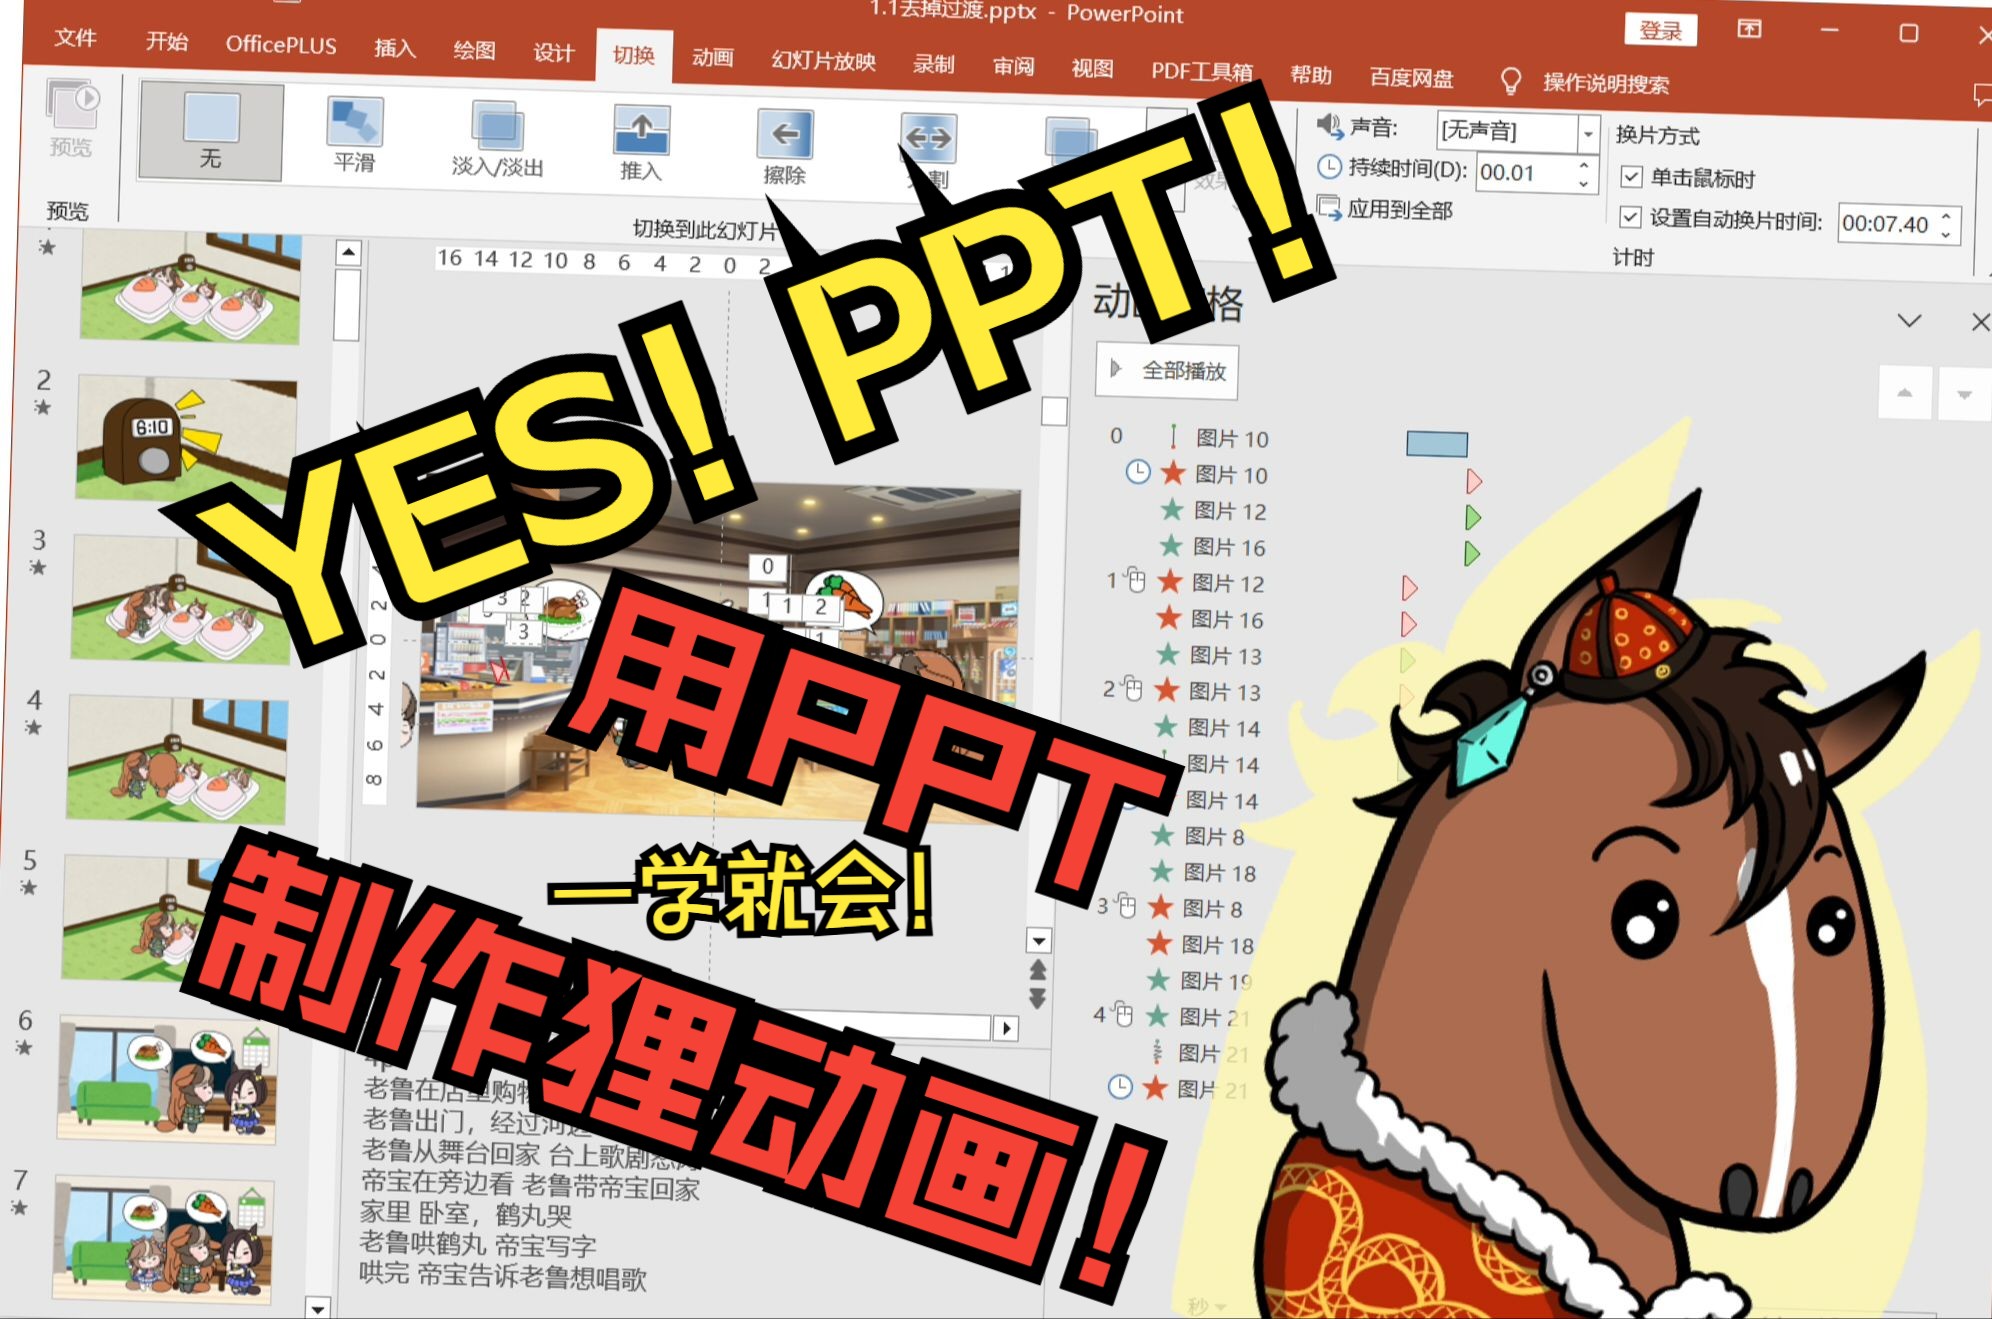The width and height of the screenshot is (1992, 1319).
Task: Switch to the 审阅 review tab
Action: pos(1013,66)
